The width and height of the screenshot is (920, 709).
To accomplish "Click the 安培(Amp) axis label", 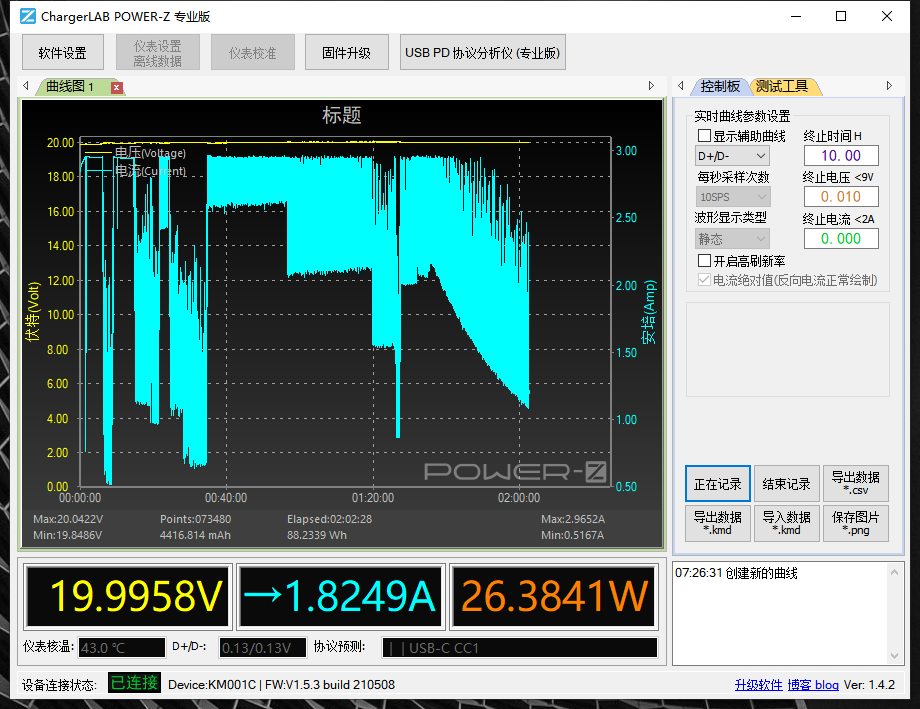I will [x=648, y=312].
